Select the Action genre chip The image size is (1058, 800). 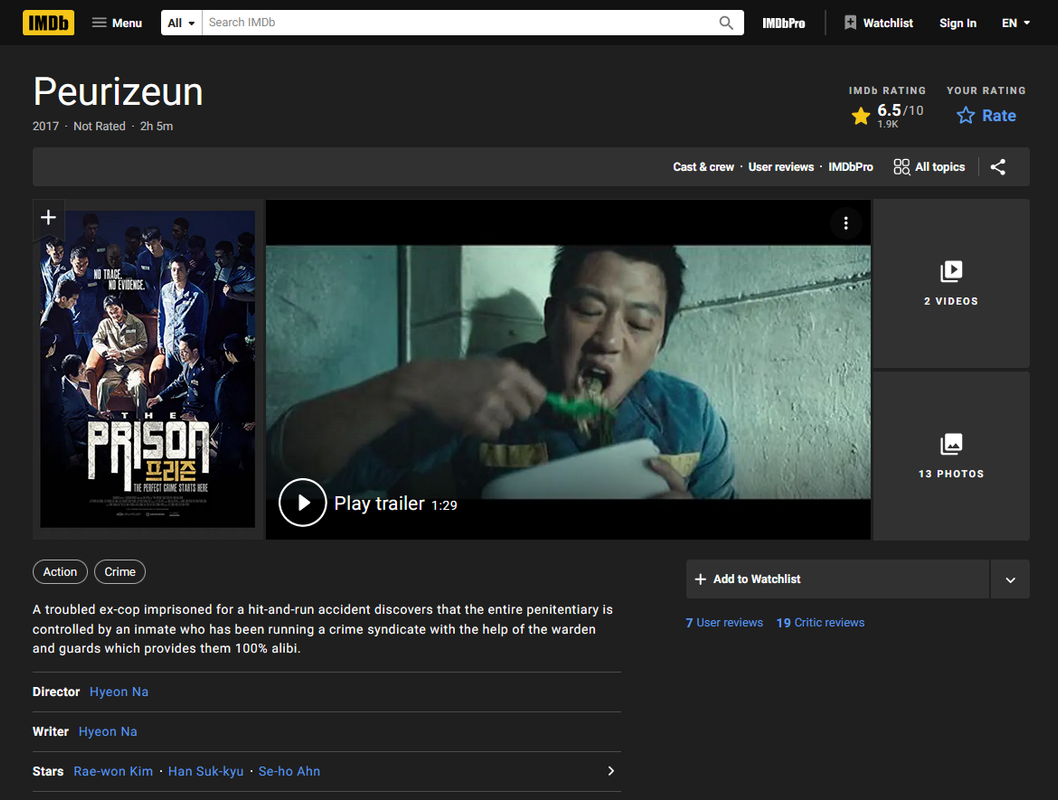tap(60, 571)
